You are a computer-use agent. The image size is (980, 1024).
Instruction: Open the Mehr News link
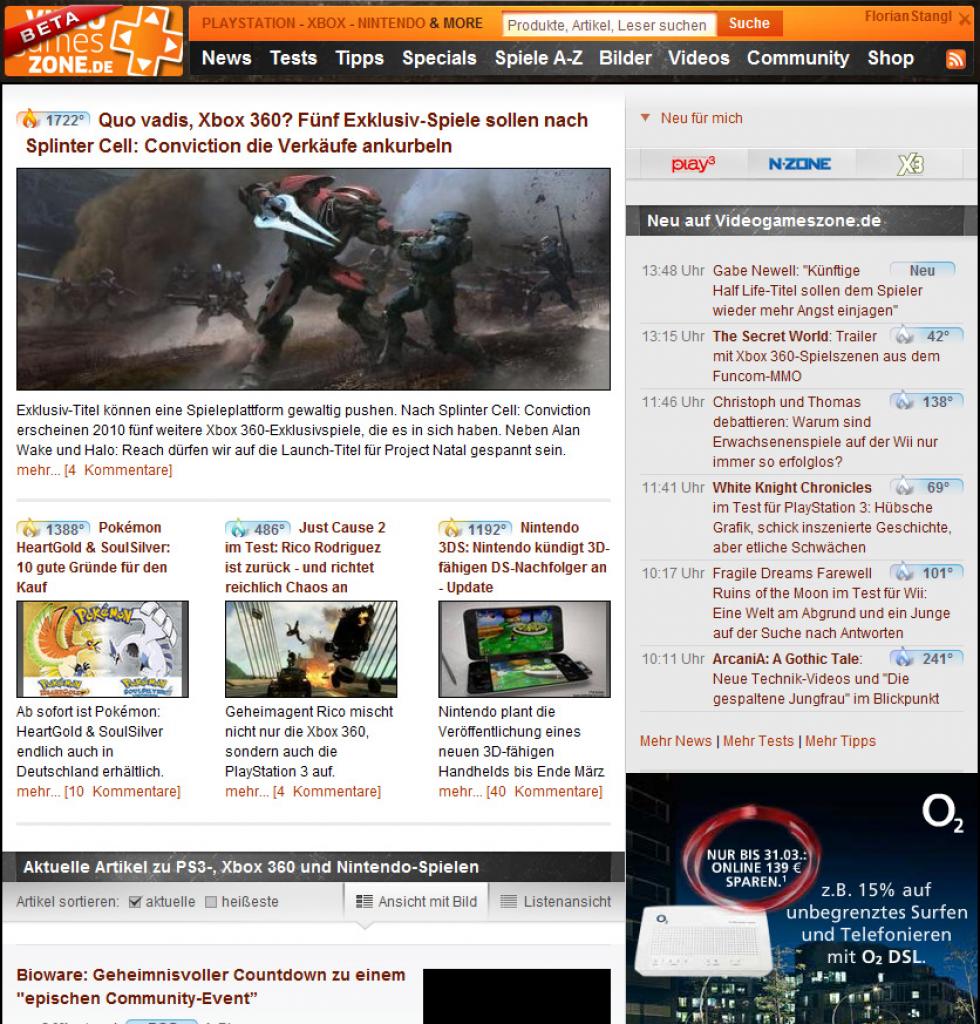pyautogui.click(x=676, y=741)
